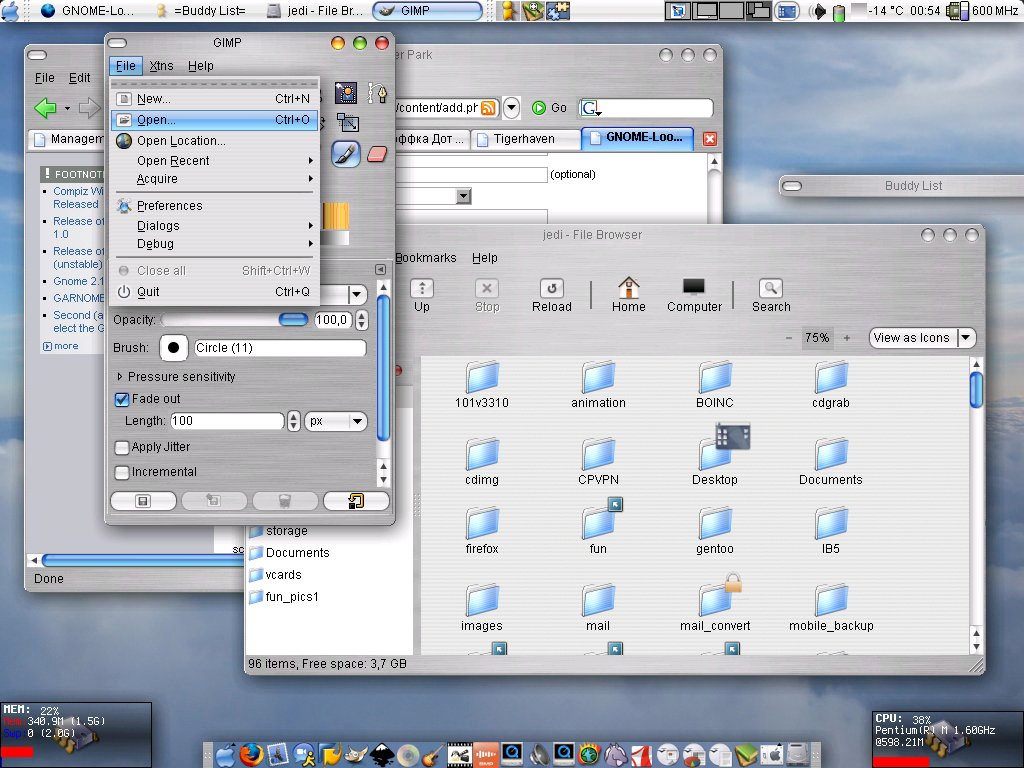Go to Home folder in File Browser
The height and width of the screenshot is (768, 1024).
628,295
